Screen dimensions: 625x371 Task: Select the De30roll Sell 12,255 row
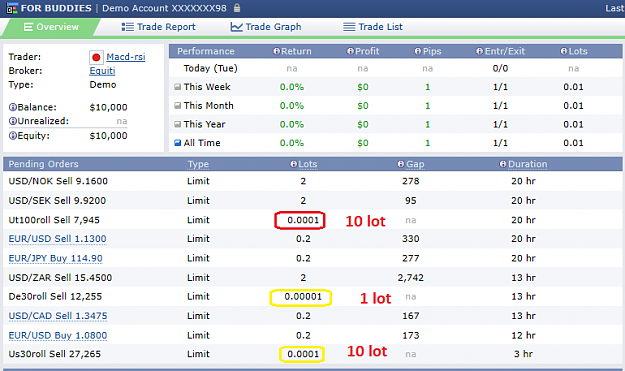coord(312,296)
